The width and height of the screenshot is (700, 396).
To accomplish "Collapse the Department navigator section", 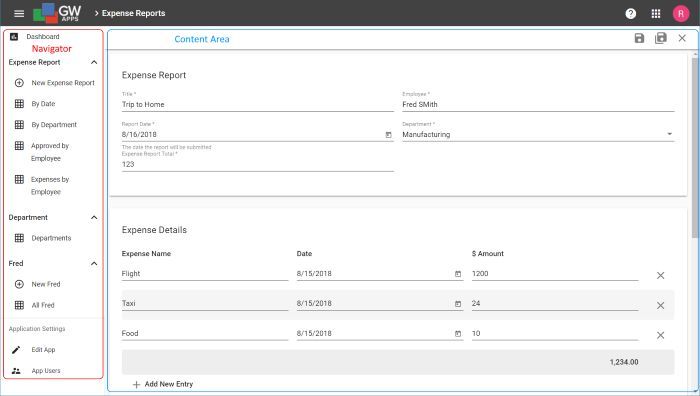I will coord(94,217).
